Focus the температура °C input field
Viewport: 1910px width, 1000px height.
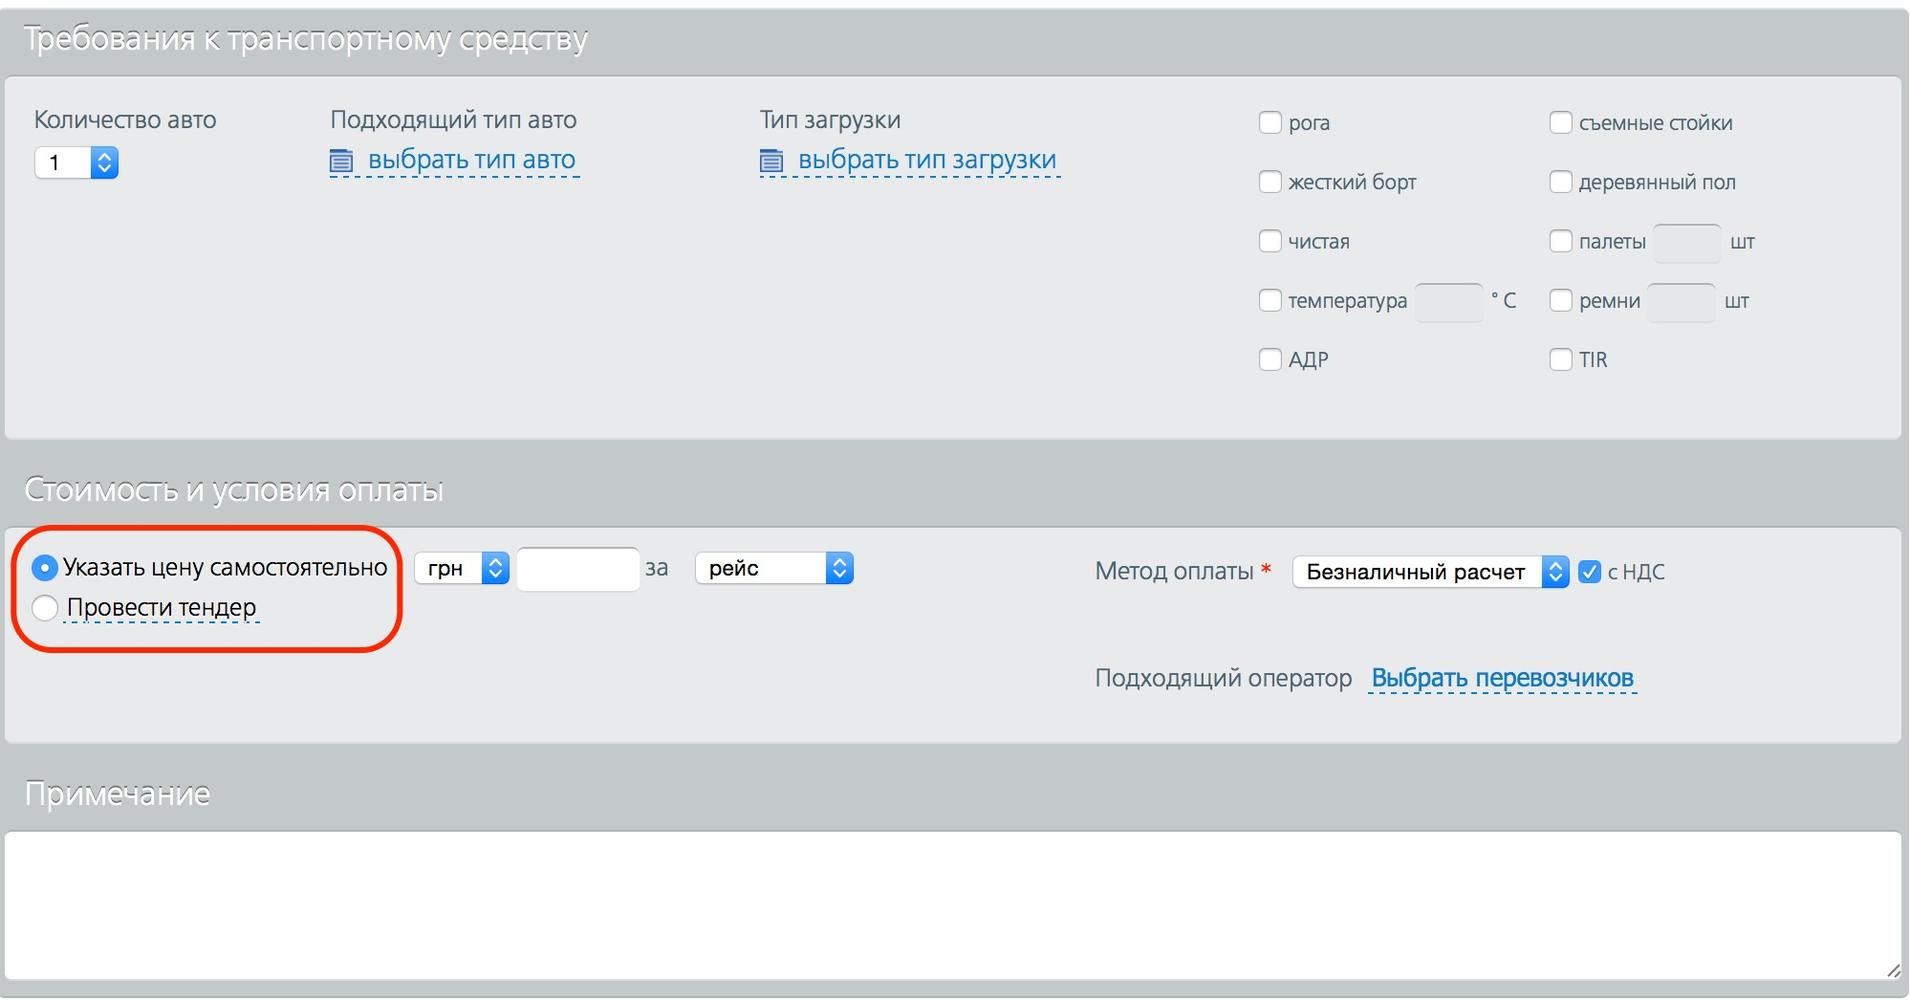coord(1449,302)
